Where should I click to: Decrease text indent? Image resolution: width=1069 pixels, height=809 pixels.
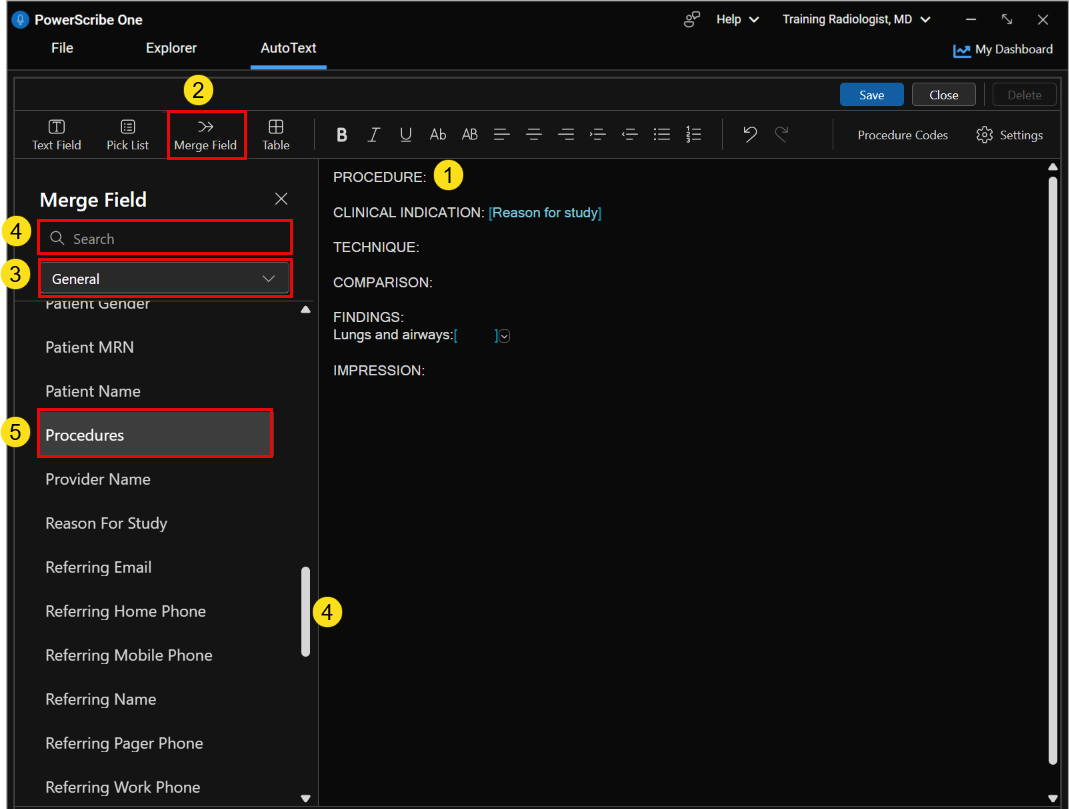tap(630, 135)
